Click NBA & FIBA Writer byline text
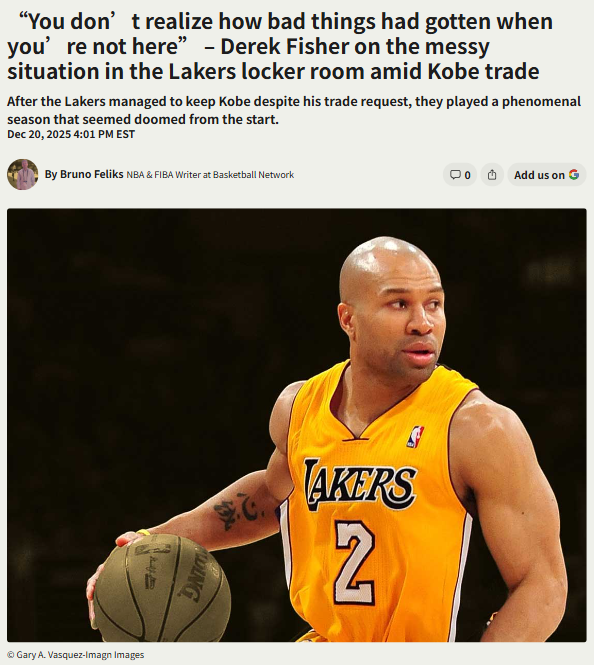Screen dimensions: 594x665 210,175
